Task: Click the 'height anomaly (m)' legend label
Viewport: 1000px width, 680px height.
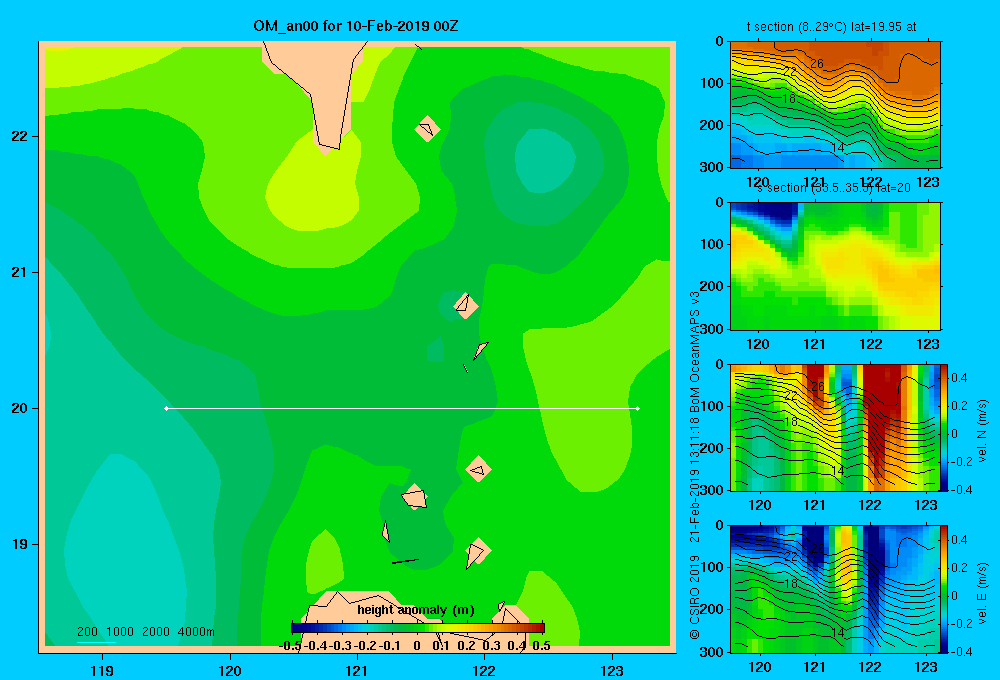Action: click(416, 610)
